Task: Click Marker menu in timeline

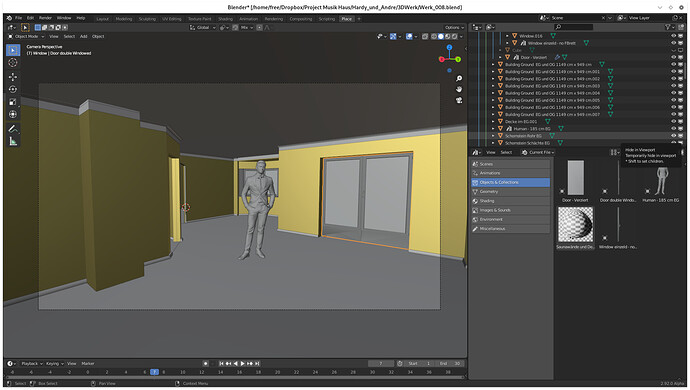Action: 88,364
